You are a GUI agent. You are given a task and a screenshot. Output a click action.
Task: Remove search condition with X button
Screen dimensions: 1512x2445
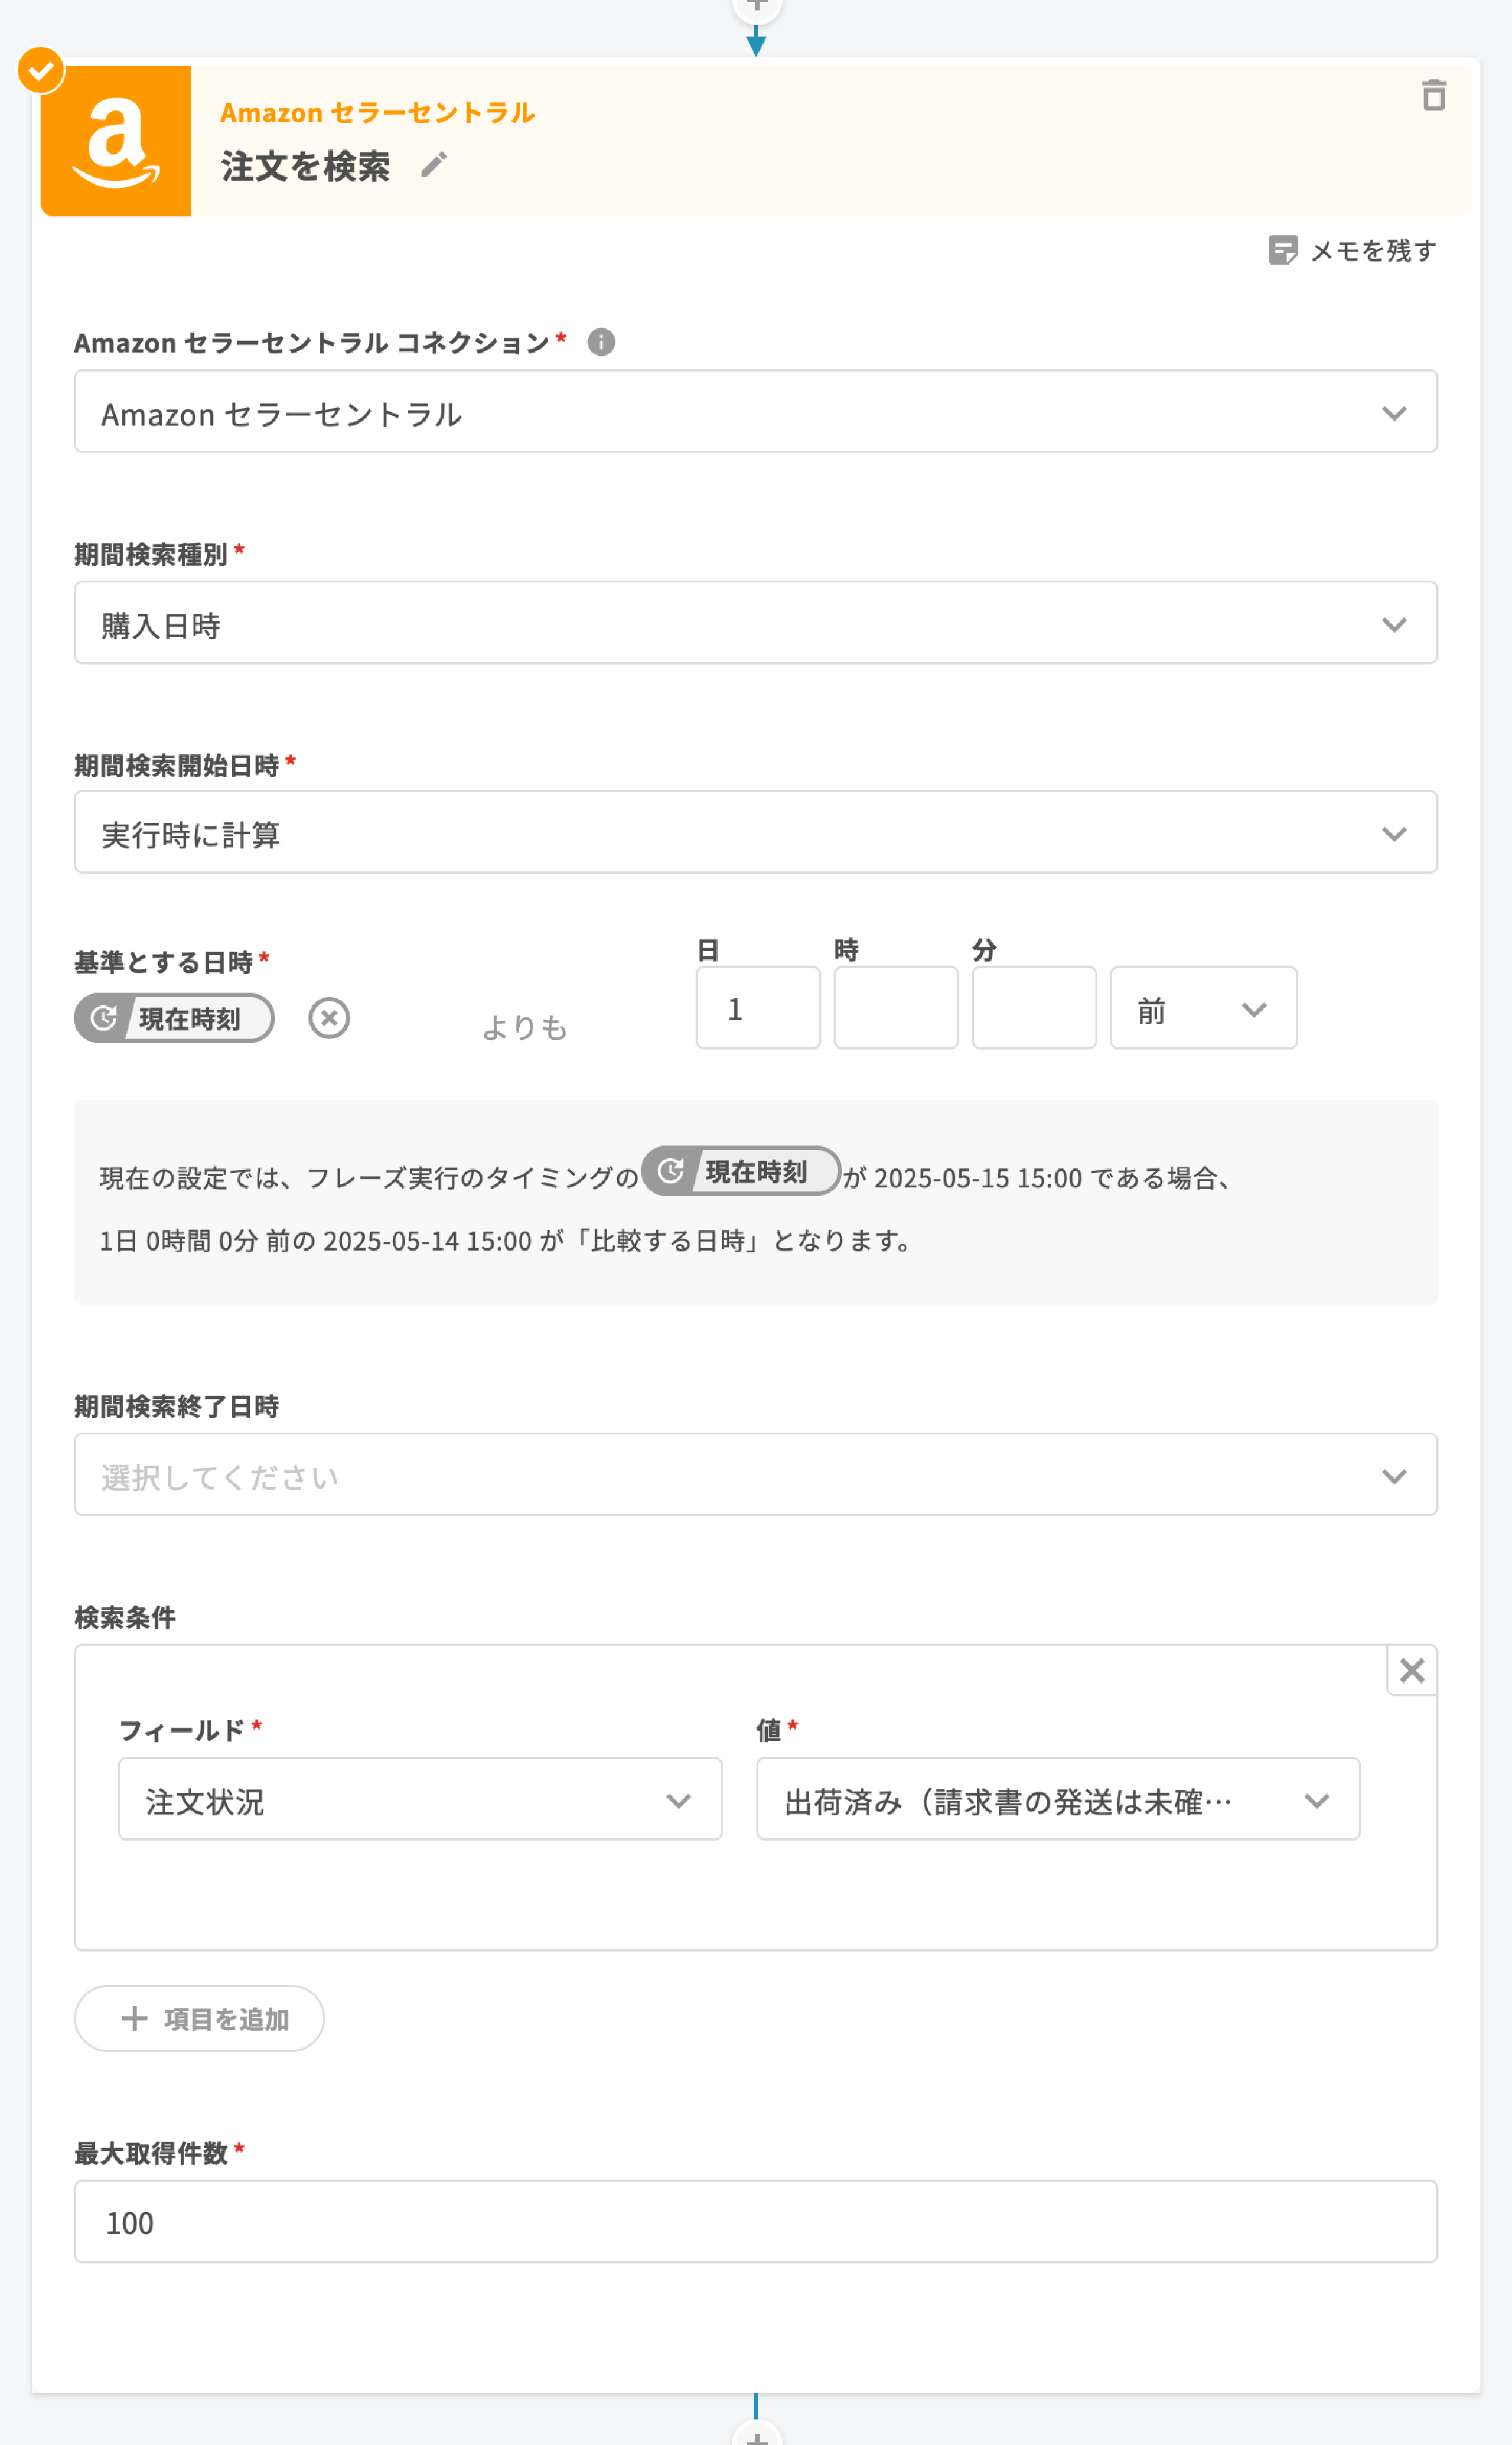point(1411,1670)
